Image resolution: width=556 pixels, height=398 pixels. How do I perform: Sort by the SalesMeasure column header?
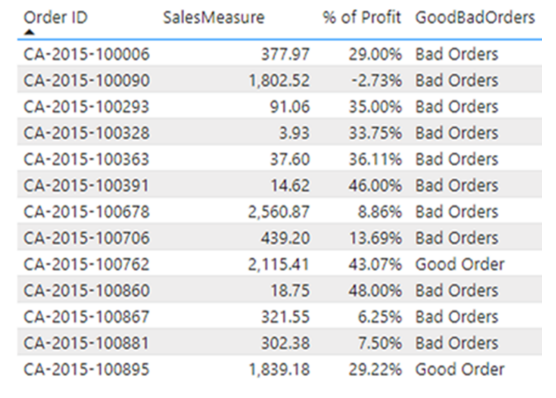[x=214, y=17]
